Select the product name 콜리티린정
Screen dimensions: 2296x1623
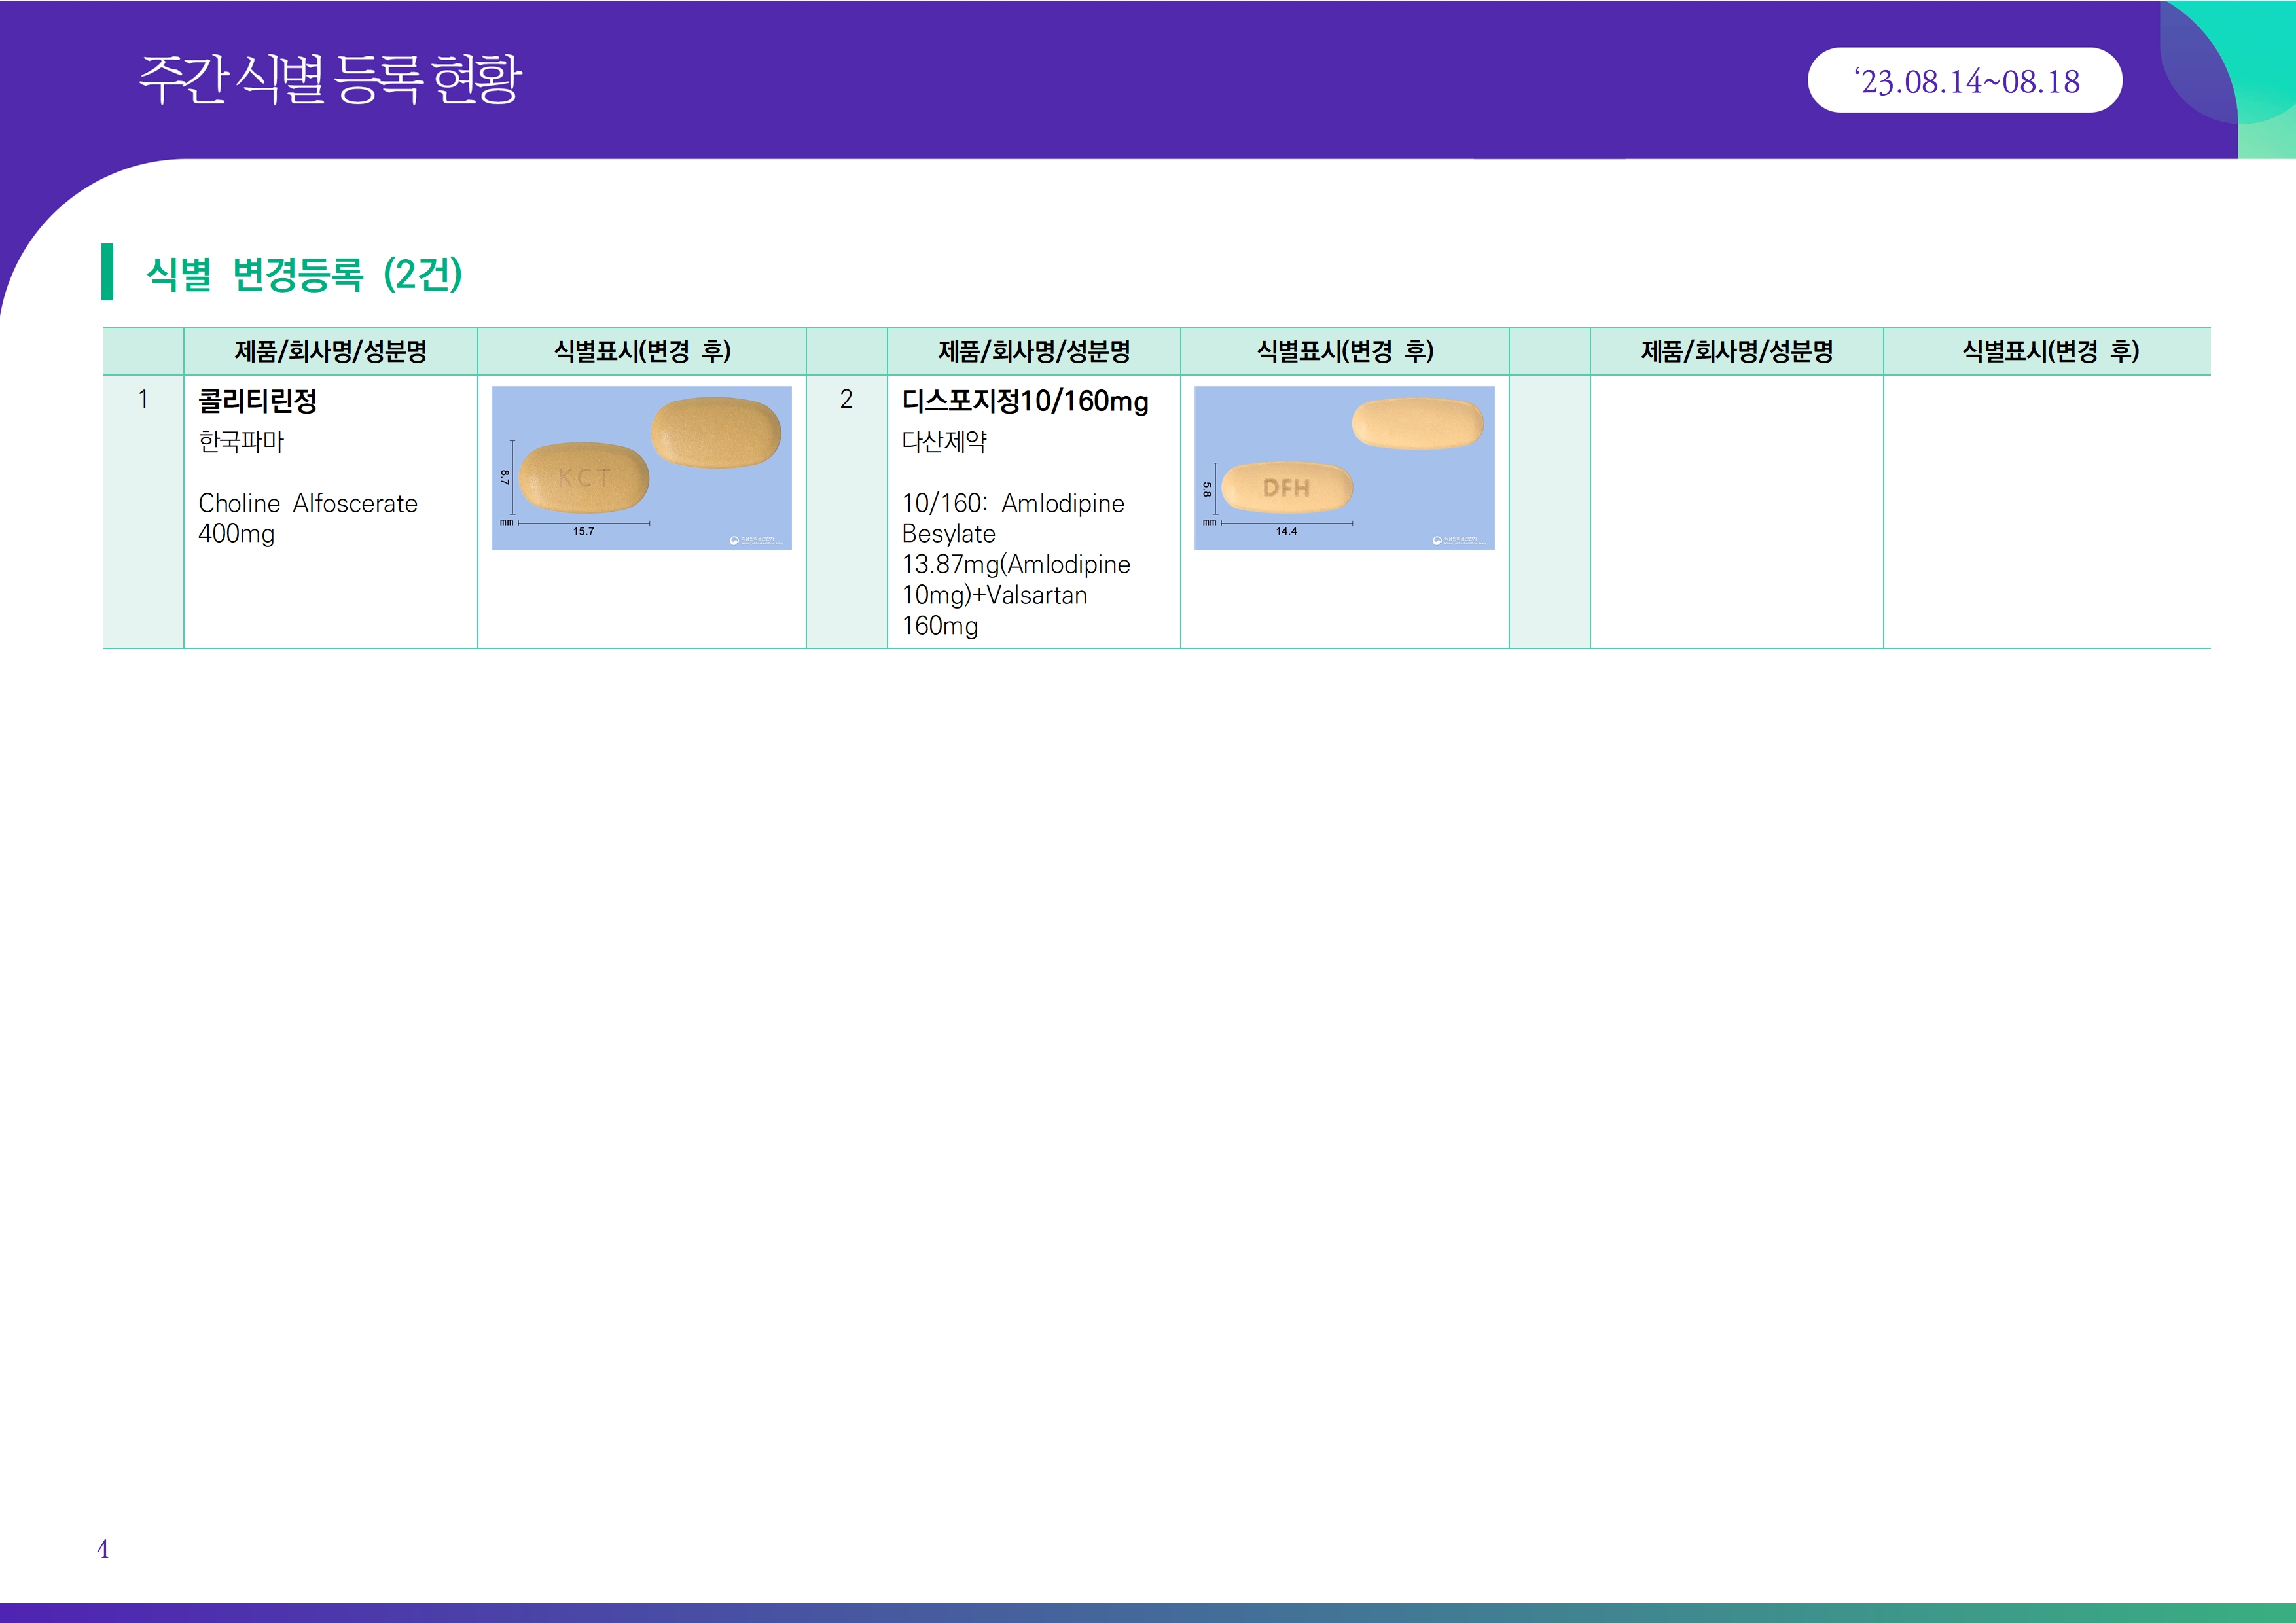(x=258, y=401)
